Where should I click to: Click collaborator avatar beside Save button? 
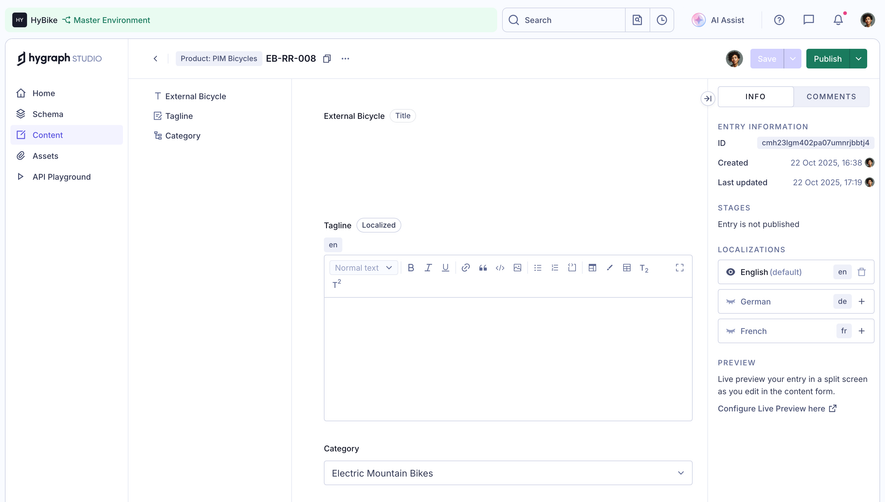click(x=734, y=59)
